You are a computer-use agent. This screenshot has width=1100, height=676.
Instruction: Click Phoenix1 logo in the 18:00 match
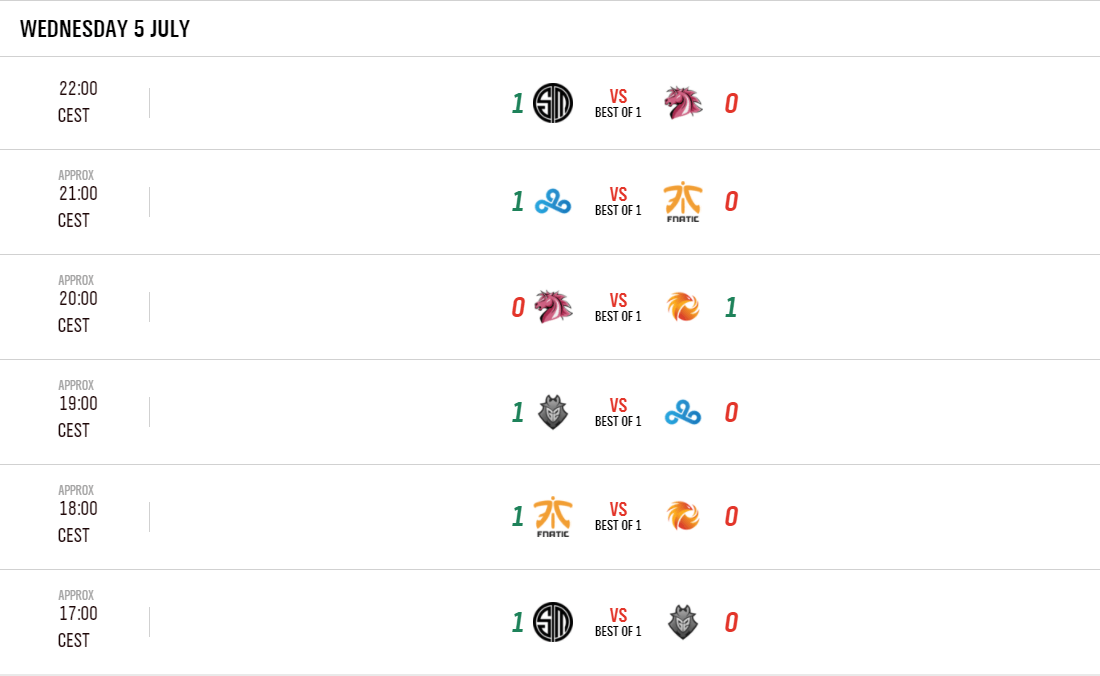click(x=683, y=517)
